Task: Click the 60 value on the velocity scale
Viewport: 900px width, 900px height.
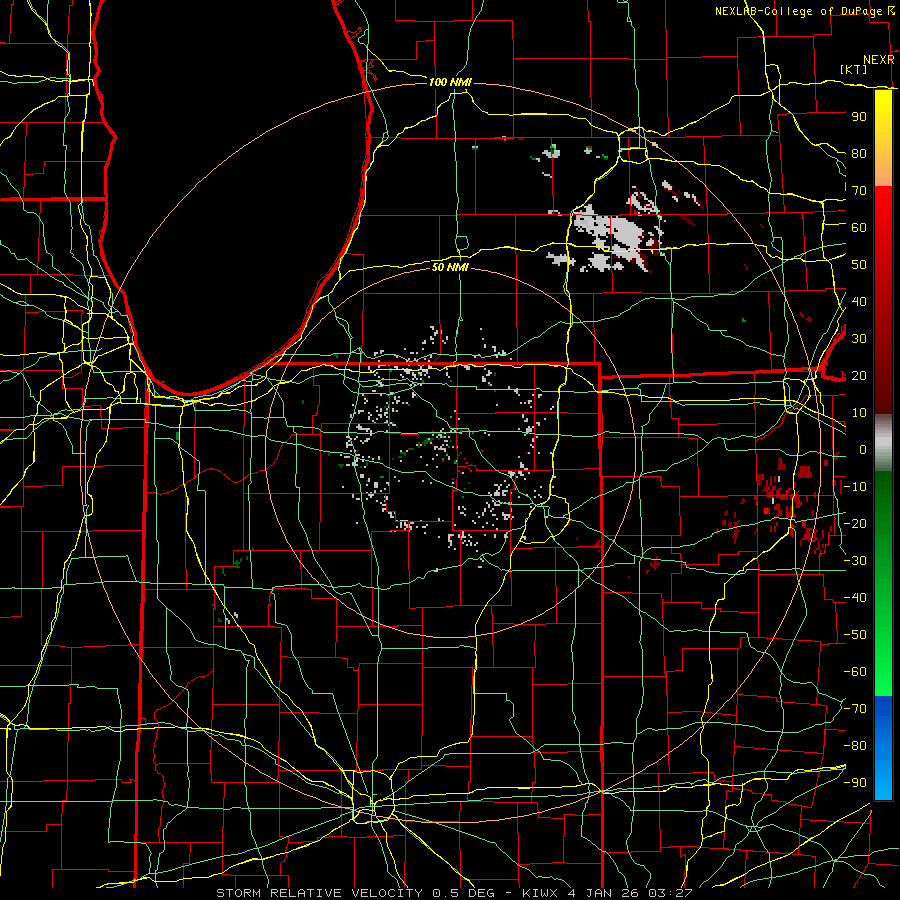Action: coord(859,227)
